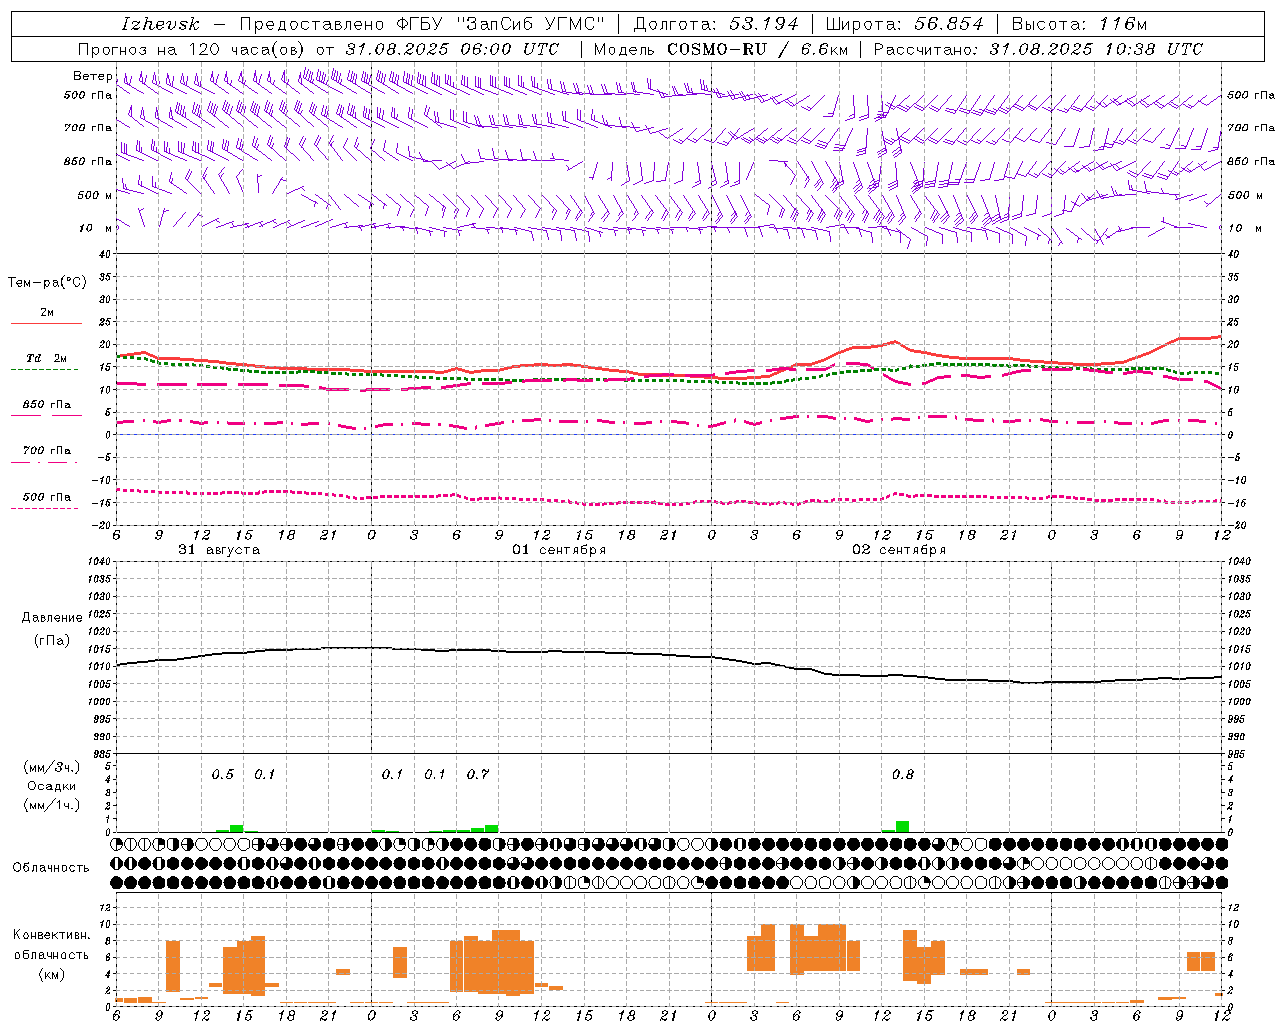Click the black pressure curve line

[669, 654]
